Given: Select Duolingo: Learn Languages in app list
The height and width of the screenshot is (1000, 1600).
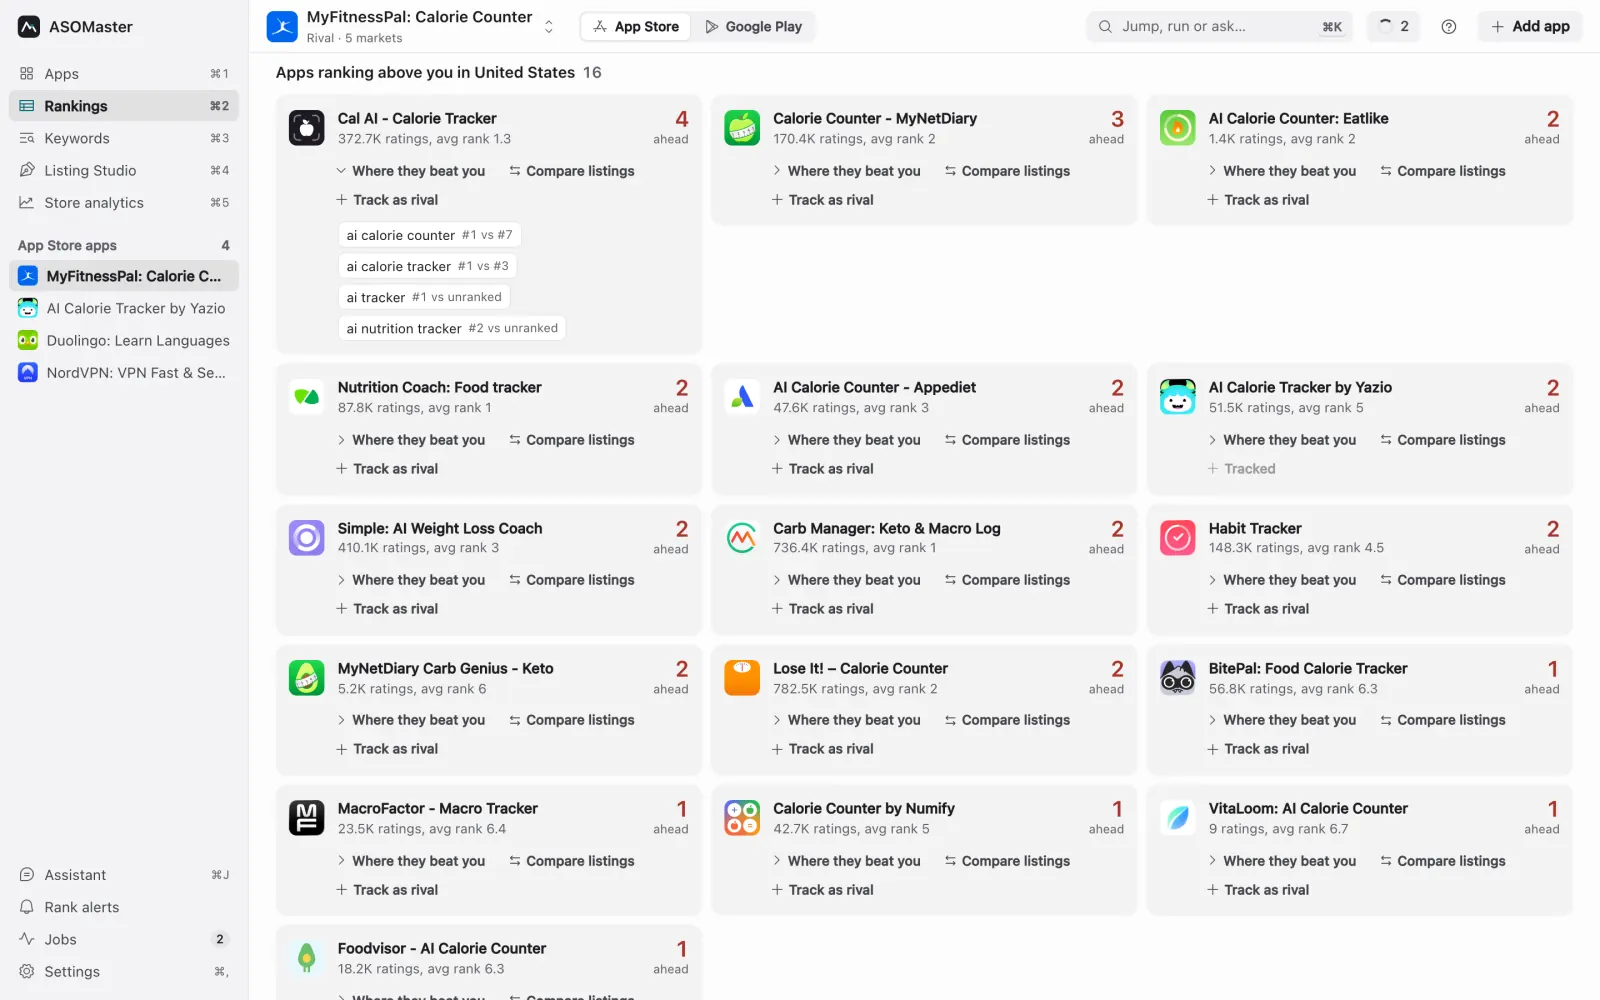Looking at the screenshot, I should click(124, 340).
